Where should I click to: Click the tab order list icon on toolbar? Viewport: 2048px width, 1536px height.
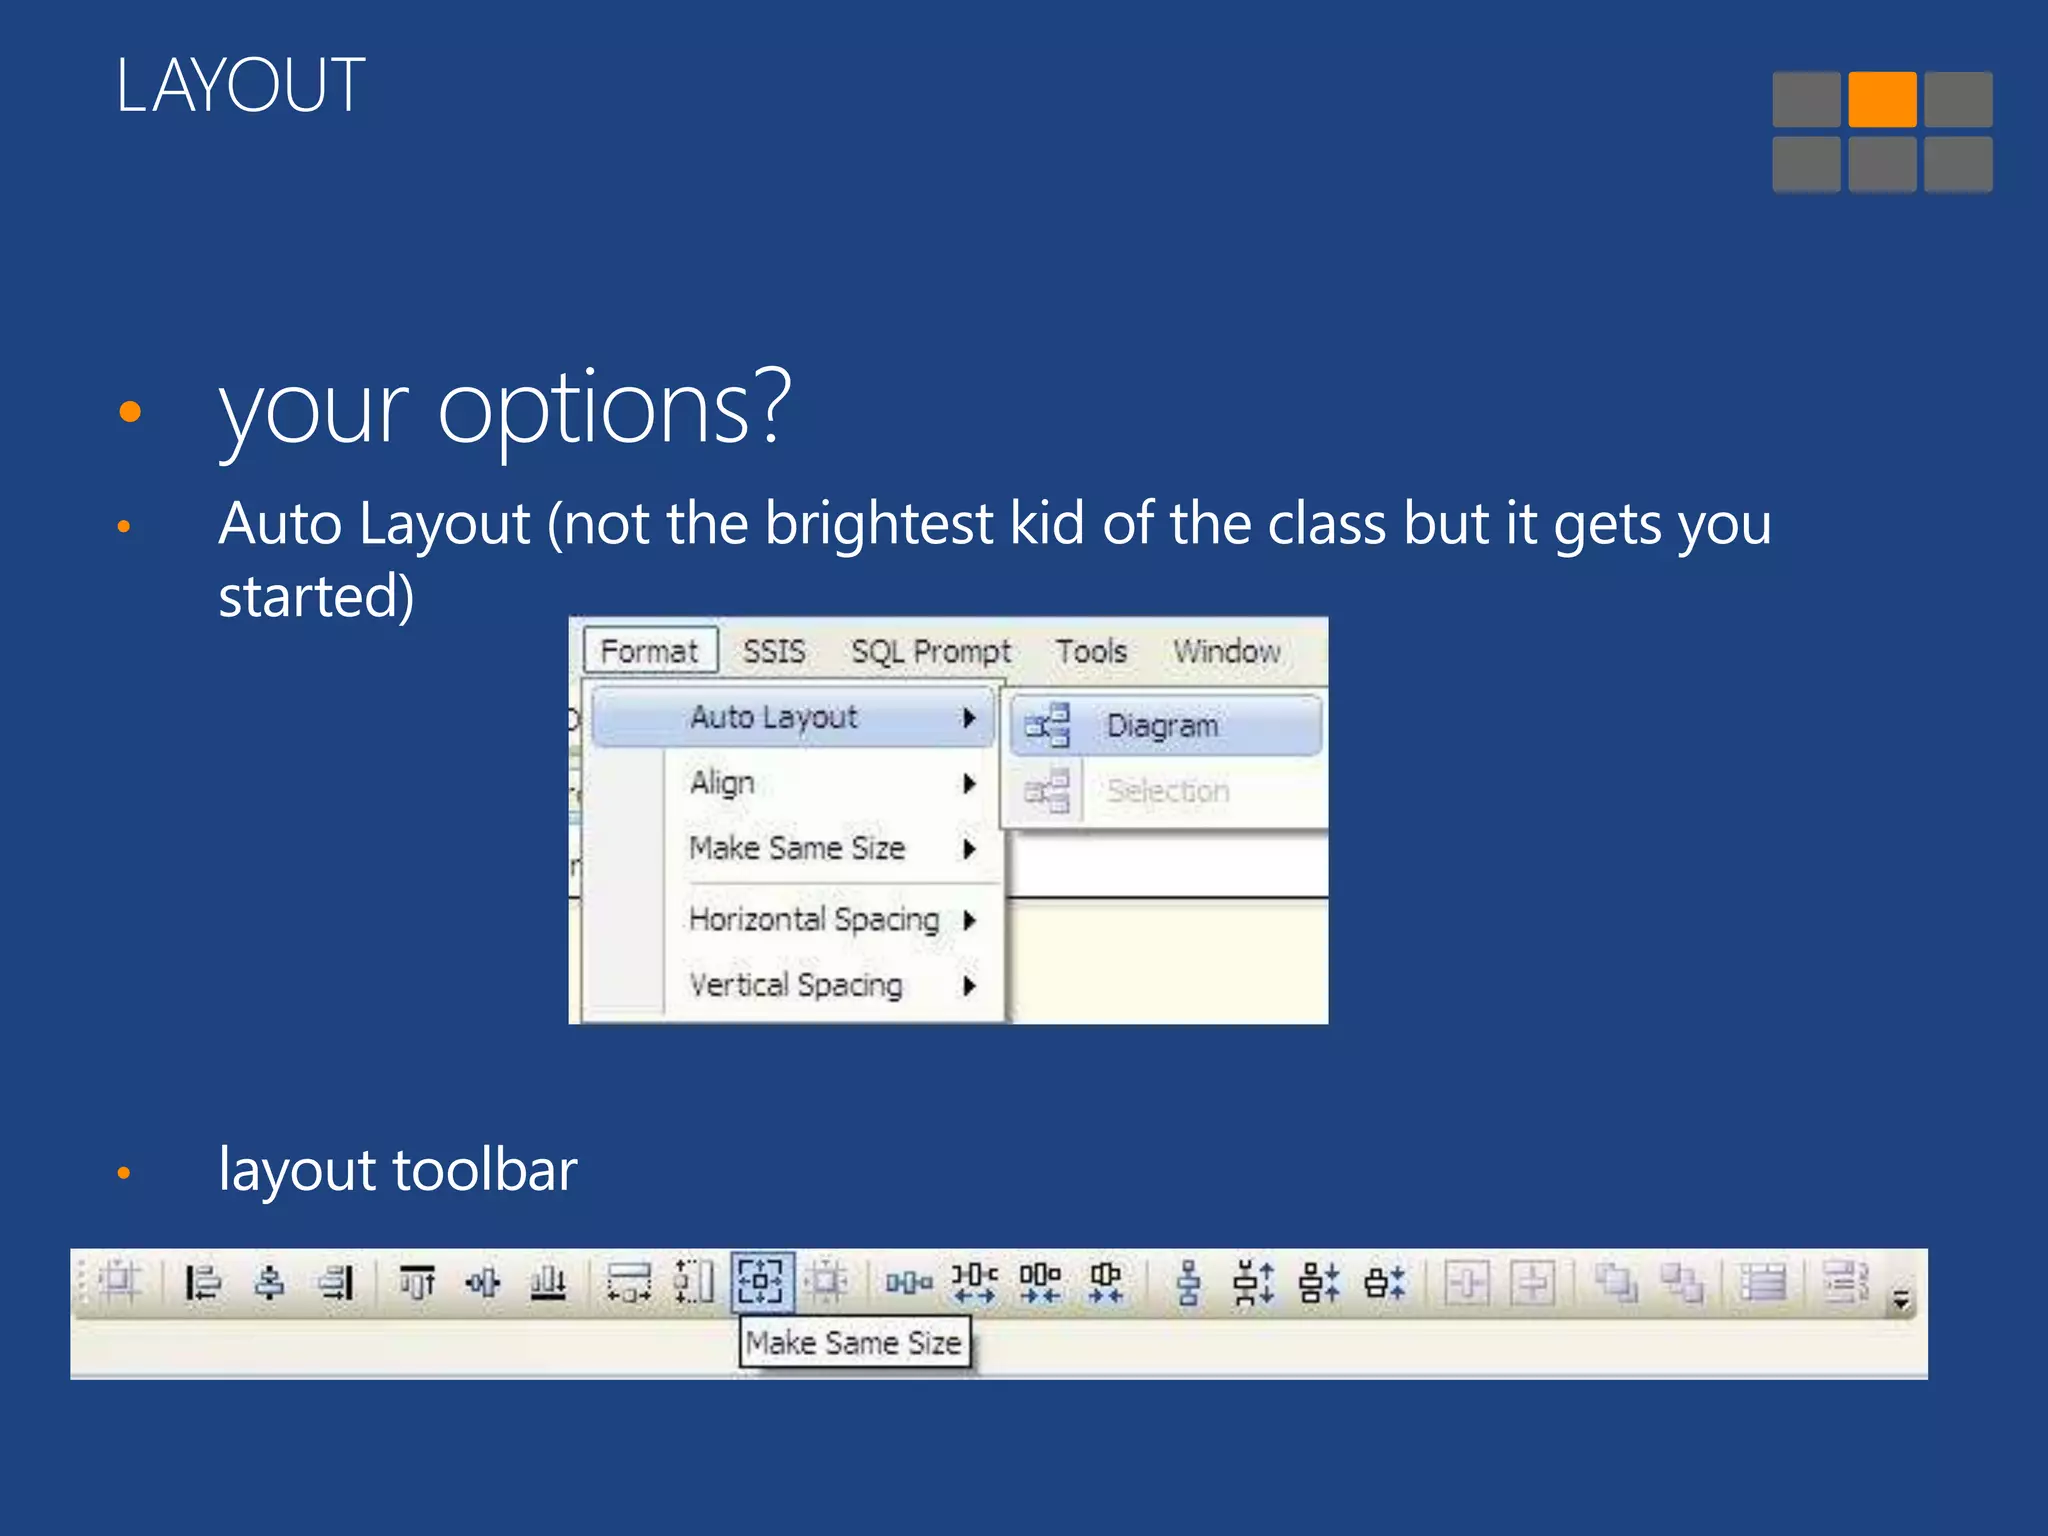[1763, 1282]
